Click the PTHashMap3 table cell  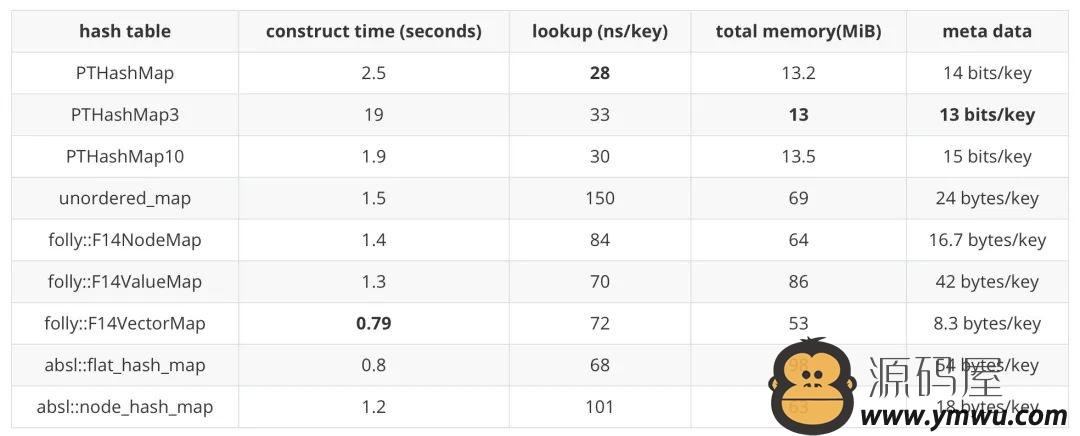pos(125,114)
